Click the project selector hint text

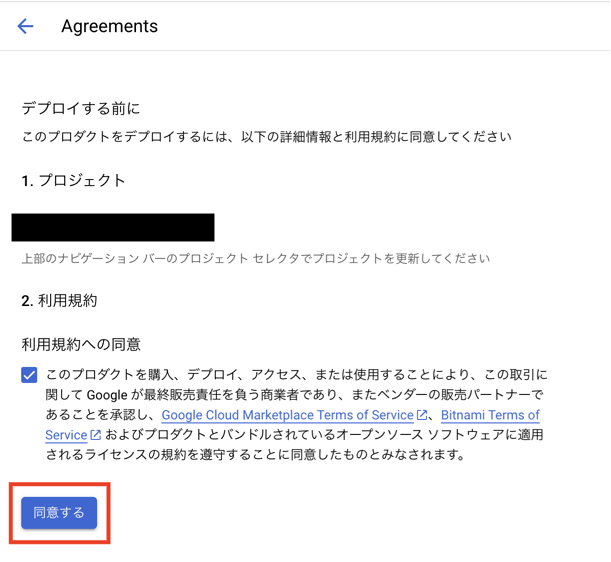tap(256, 258)
